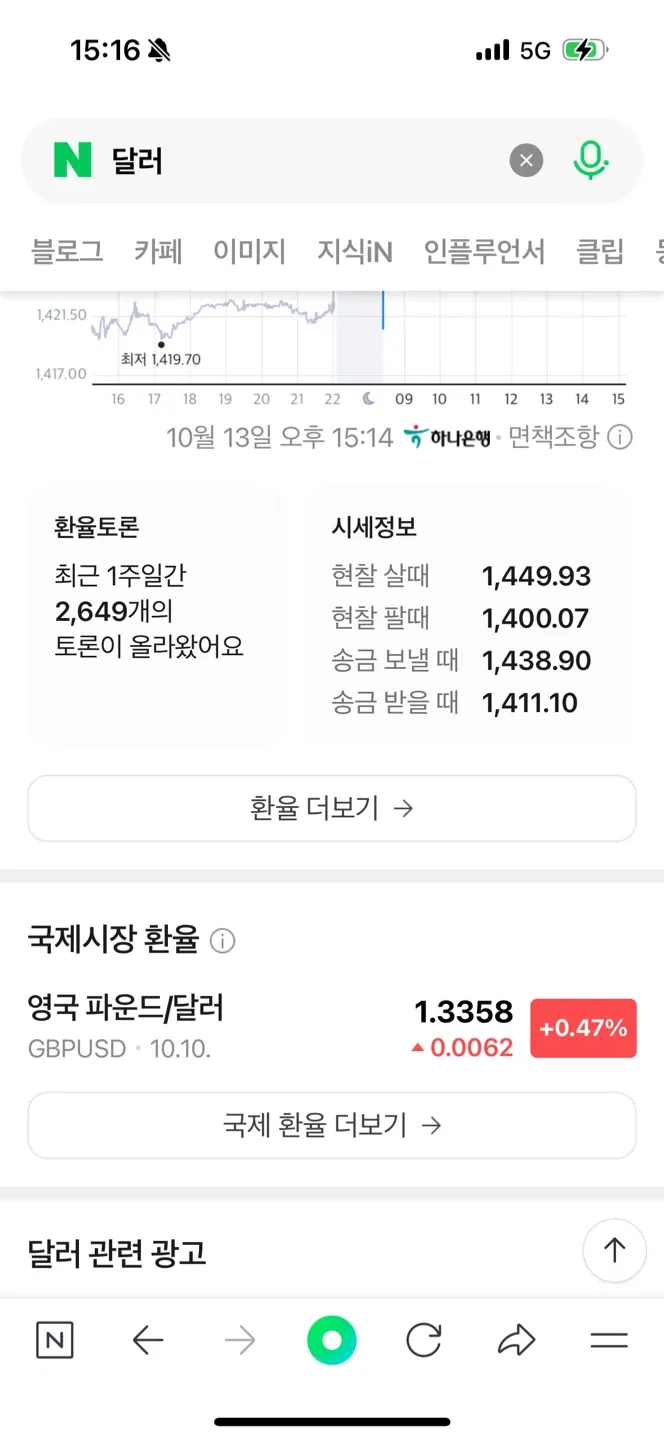Toggle the +0.47% change badge
This screenshot has height=1440, width=664.
[x=583, y=1028]
